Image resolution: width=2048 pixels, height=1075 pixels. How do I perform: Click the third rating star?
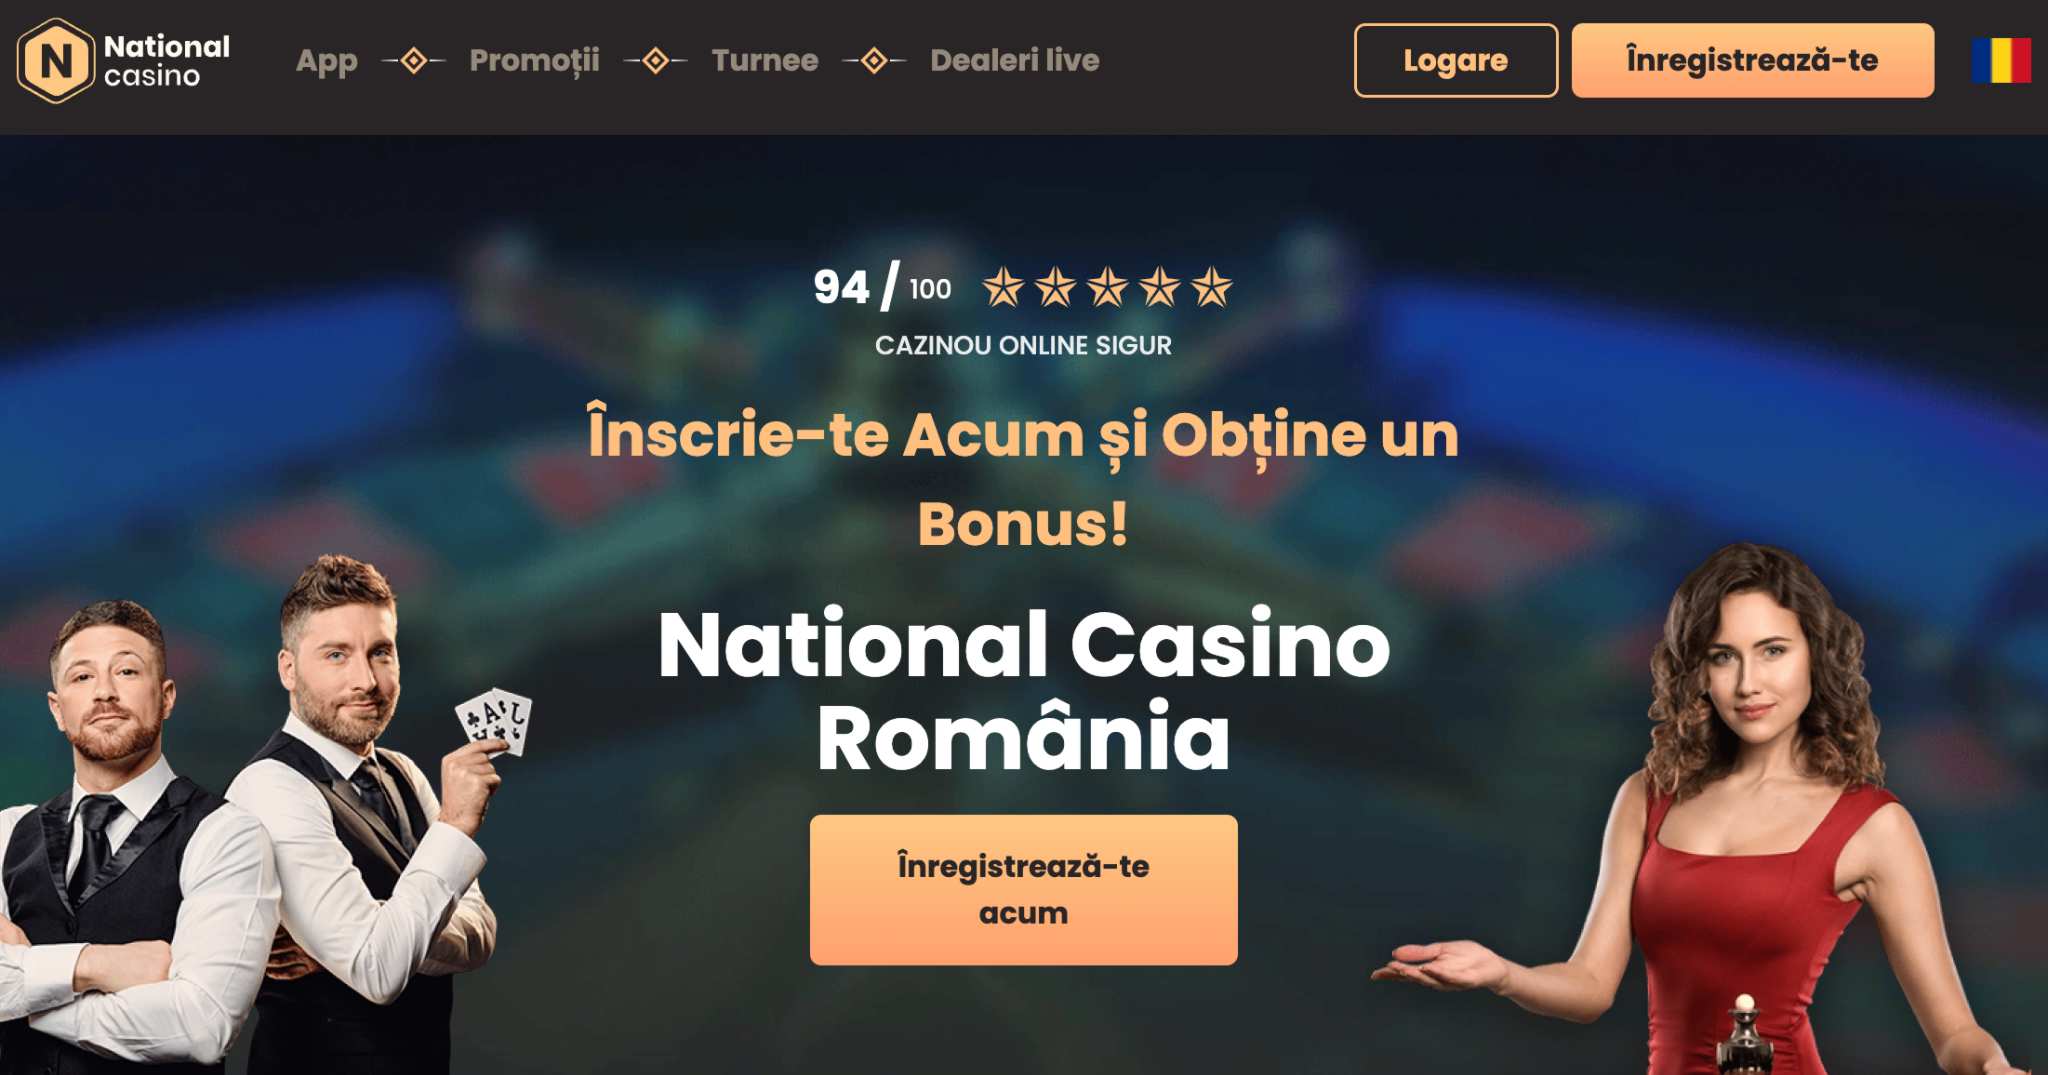[x=1107, y=288]
